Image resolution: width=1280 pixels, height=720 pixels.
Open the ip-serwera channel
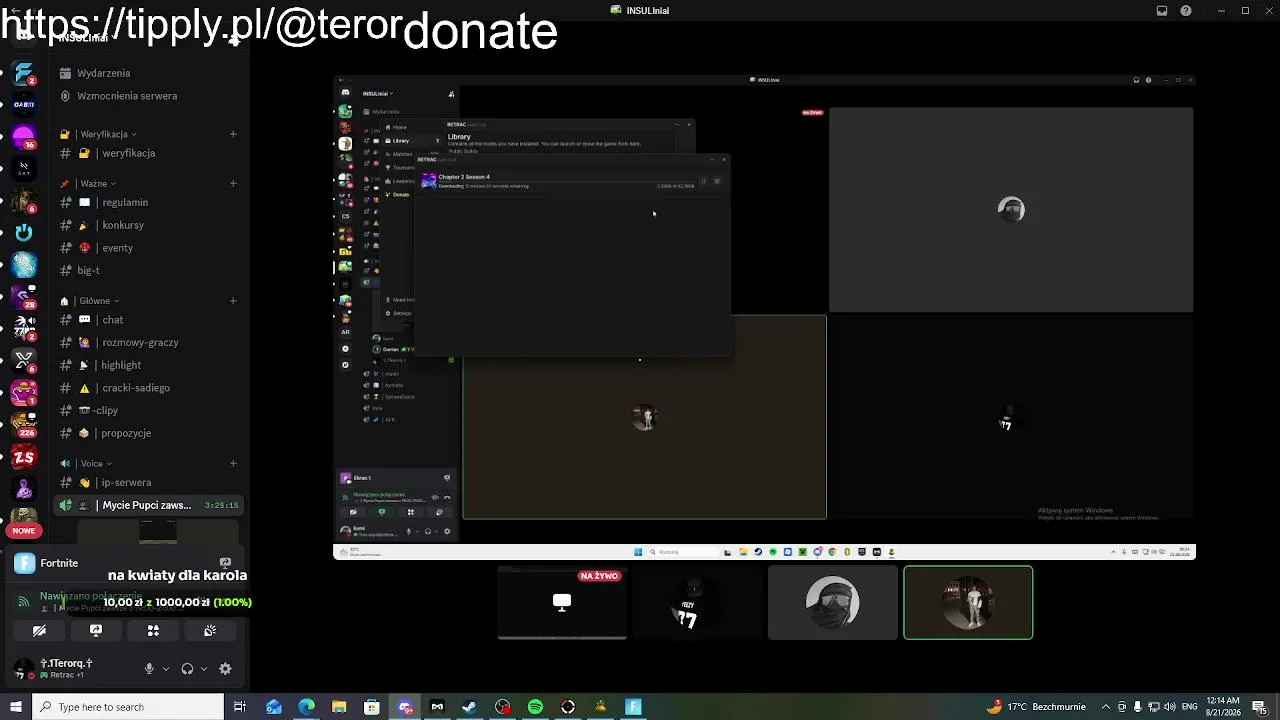click(150, 483)
